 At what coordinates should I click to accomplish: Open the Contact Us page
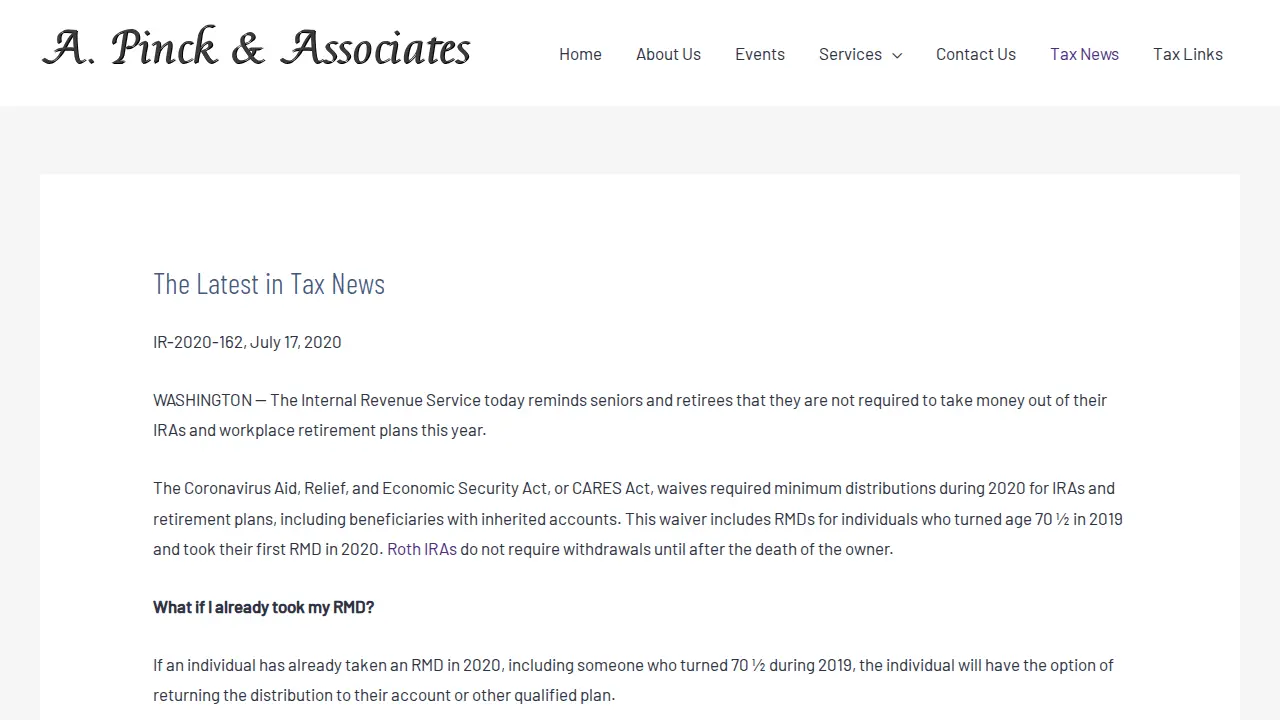tap(976, 54)
